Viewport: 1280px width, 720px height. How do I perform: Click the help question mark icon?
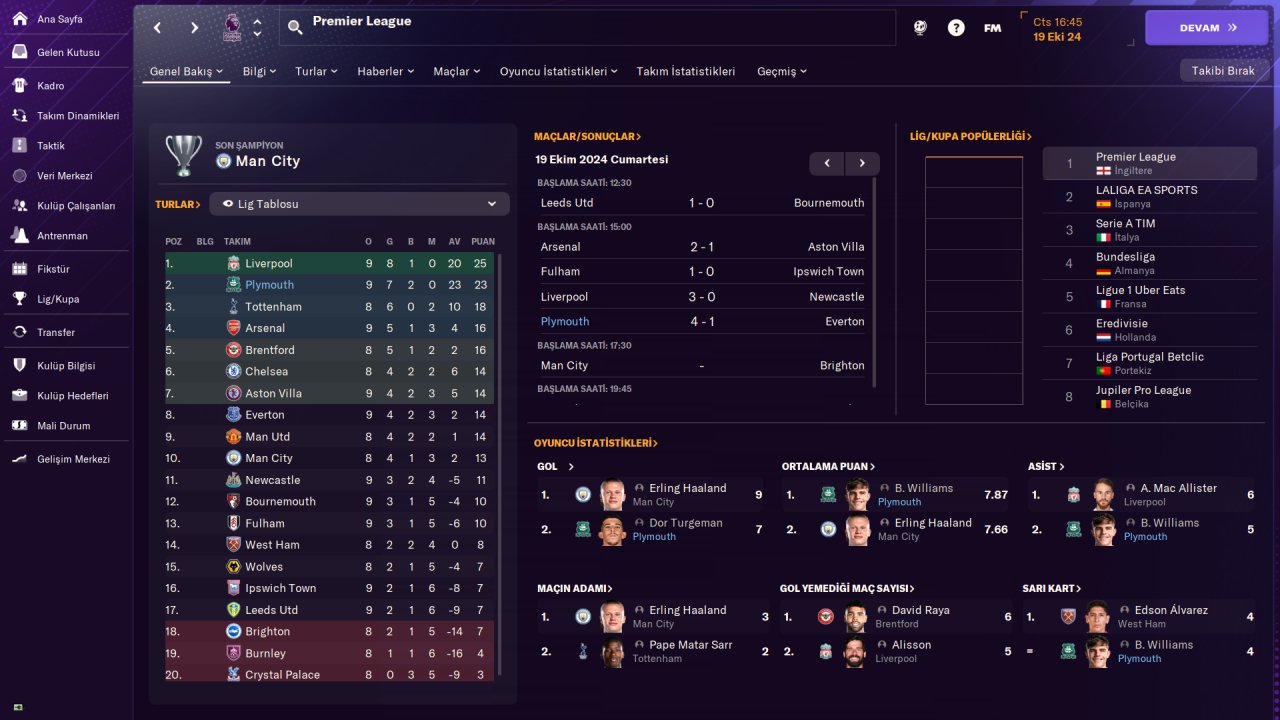pos(956,28)
